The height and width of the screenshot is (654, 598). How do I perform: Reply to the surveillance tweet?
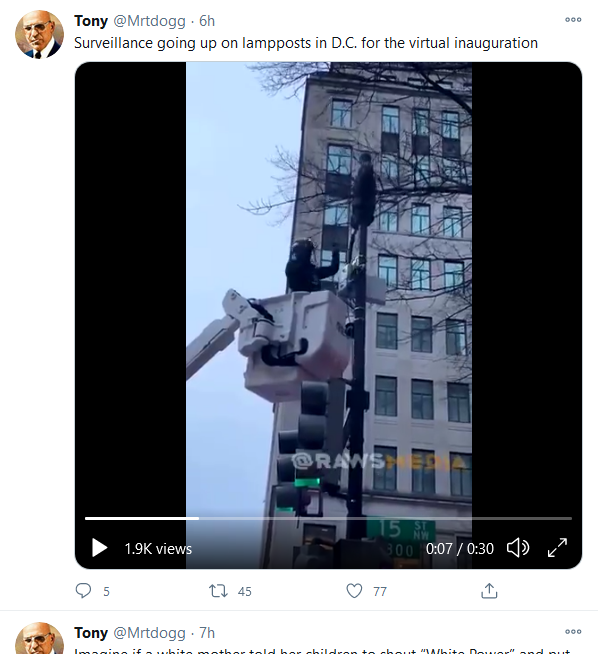click(x=83, y=591)
